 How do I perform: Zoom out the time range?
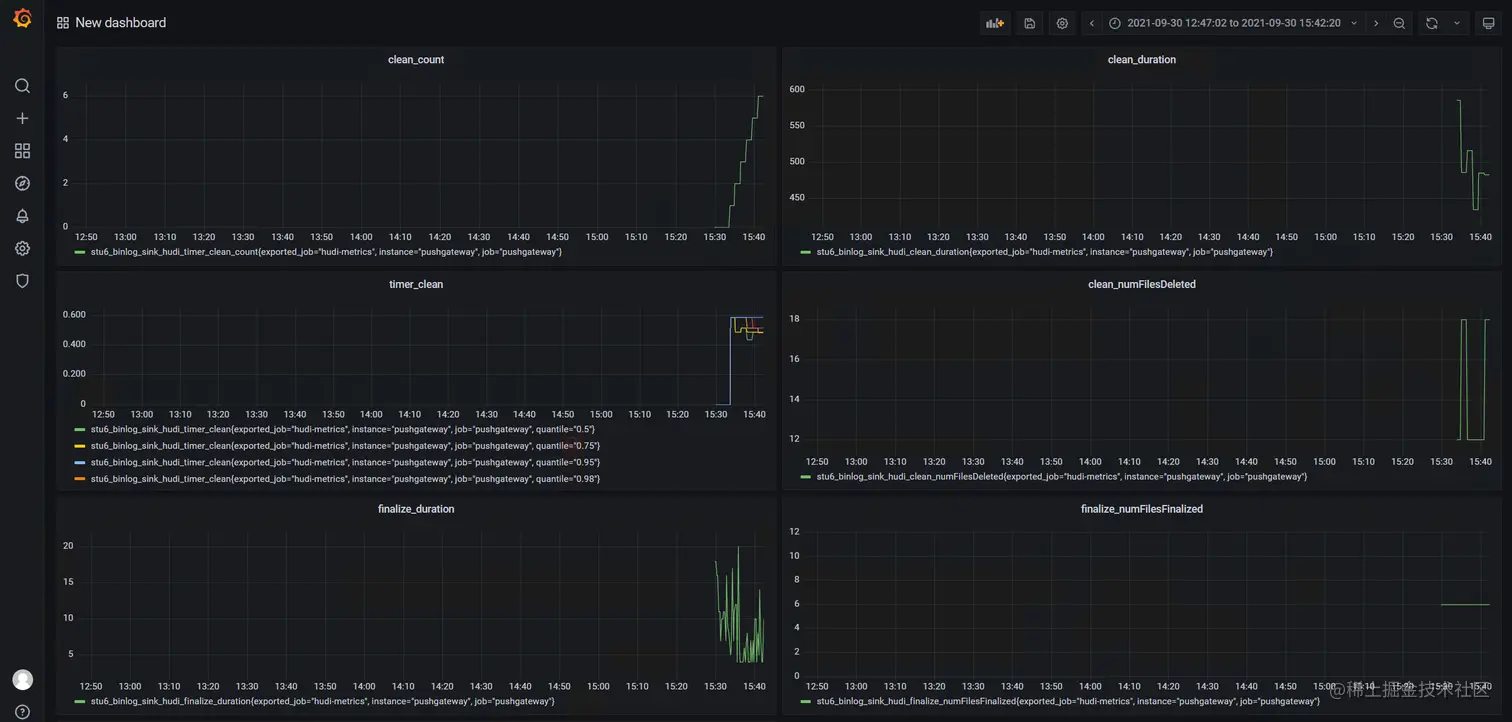(1399, 23)
